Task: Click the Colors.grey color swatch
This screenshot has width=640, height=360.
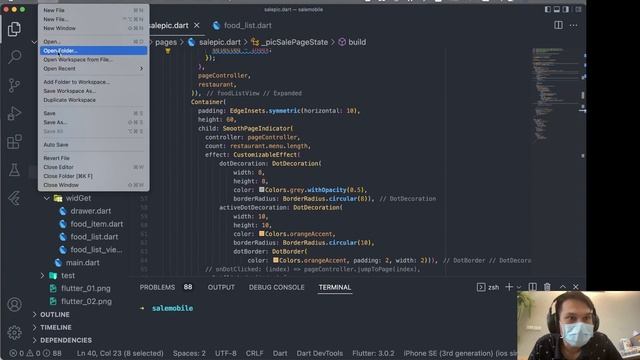Action: [262, 190]
